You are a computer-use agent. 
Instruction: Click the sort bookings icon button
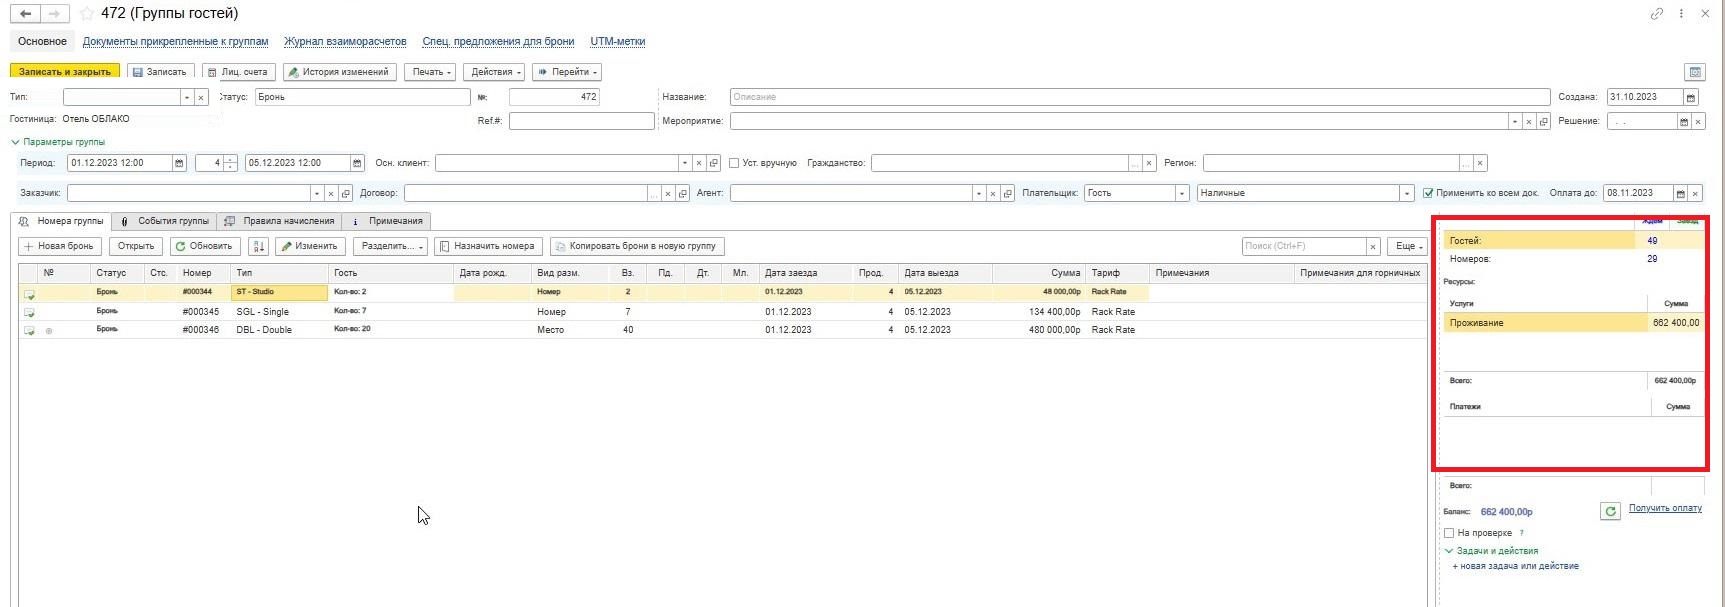(x=258, y=246)
